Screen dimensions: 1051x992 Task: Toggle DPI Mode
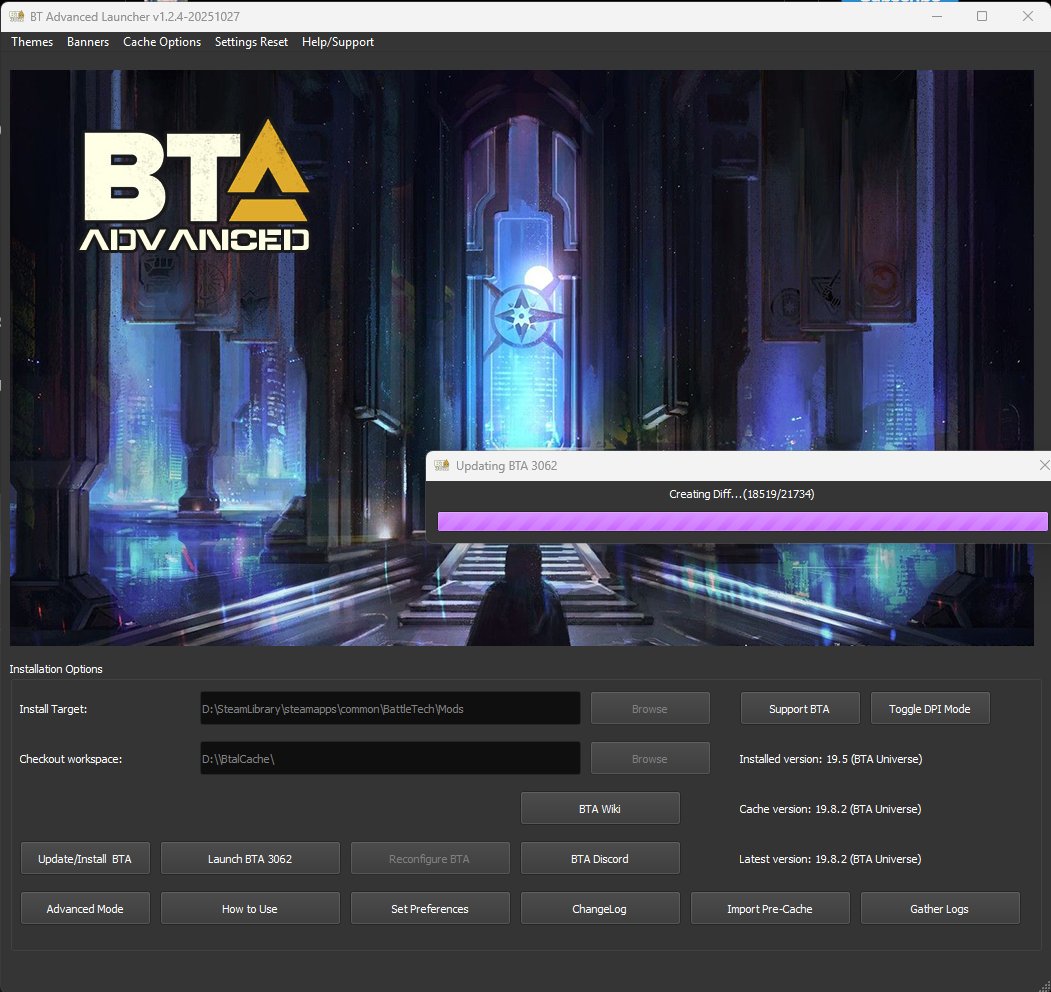tap(929, 708)
